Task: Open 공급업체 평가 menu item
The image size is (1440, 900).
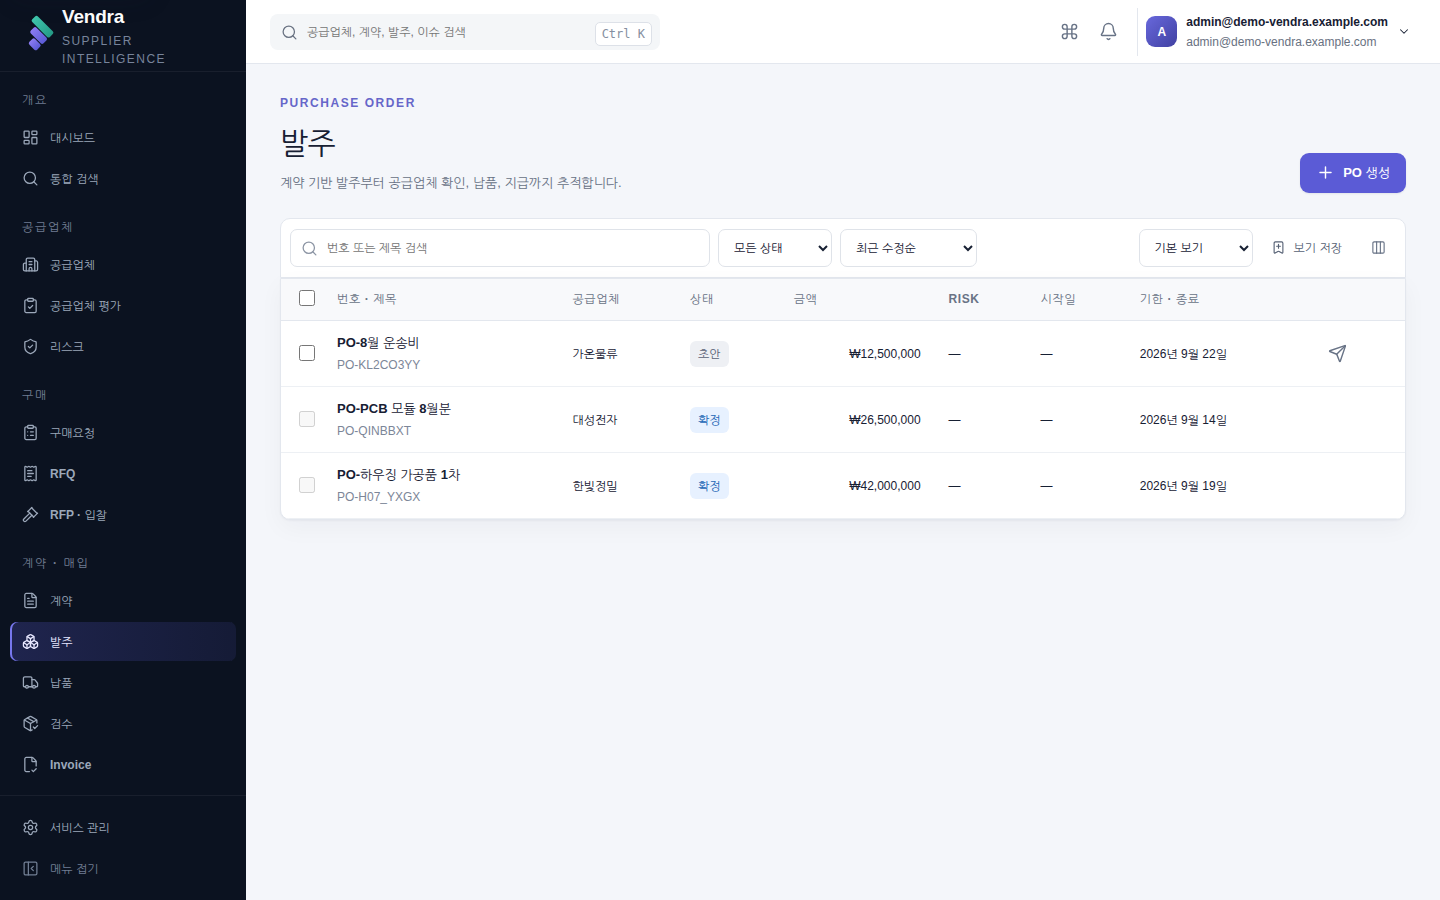Action: (123, 305)
